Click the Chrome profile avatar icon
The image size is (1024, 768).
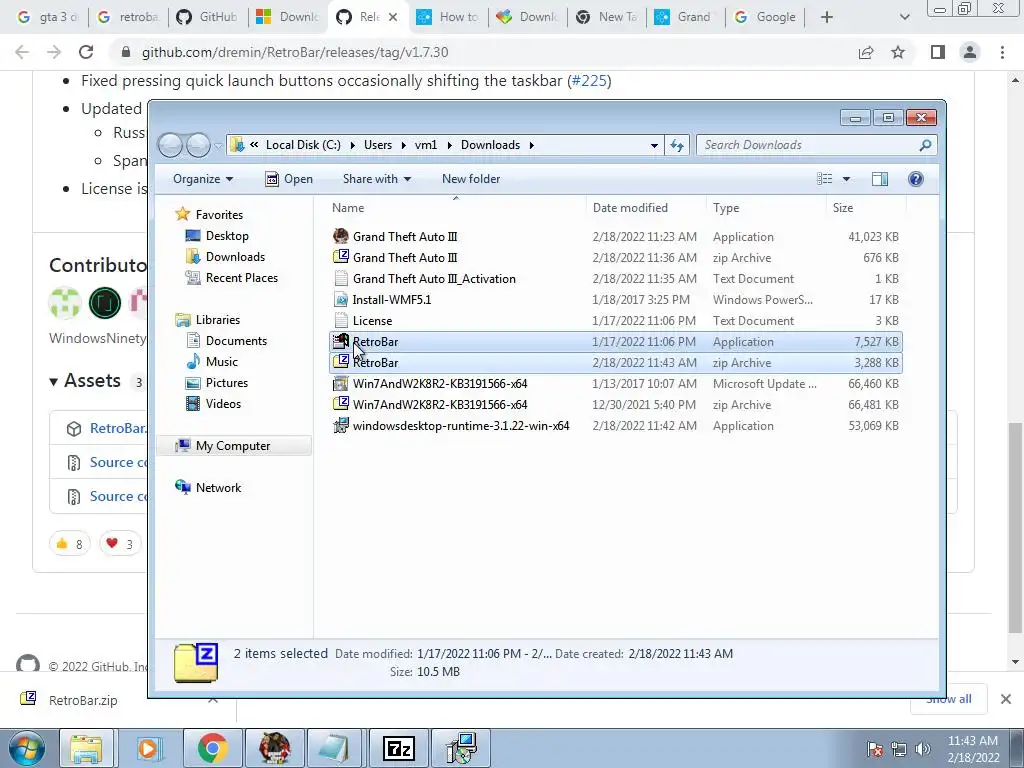point(970,52)
